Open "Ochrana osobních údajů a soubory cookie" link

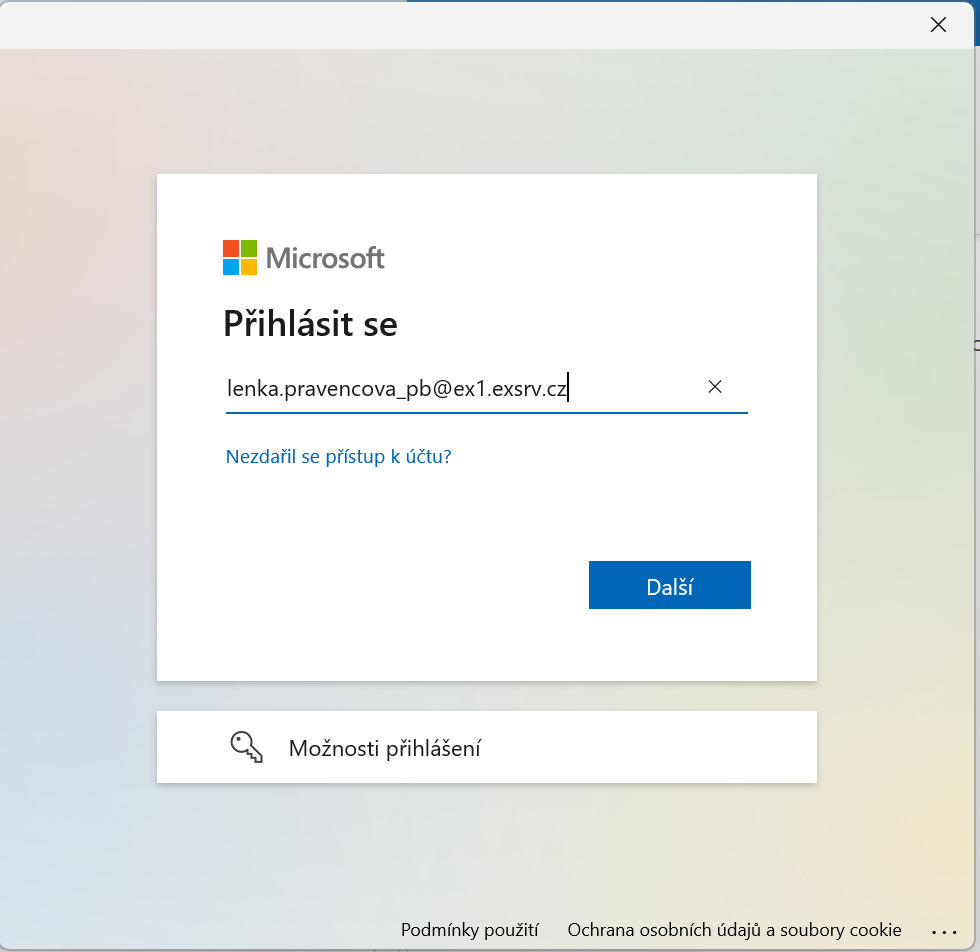[734, 930]
